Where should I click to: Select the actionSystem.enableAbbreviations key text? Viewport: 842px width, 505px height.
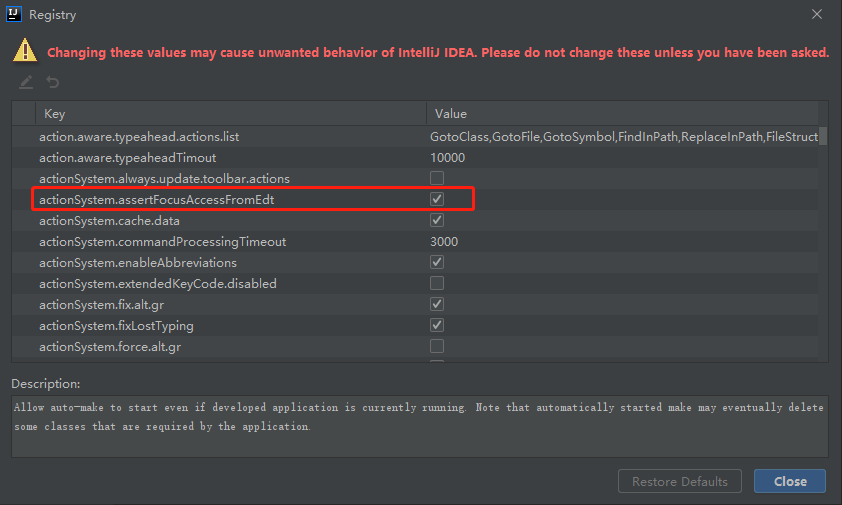pos(137,262)
